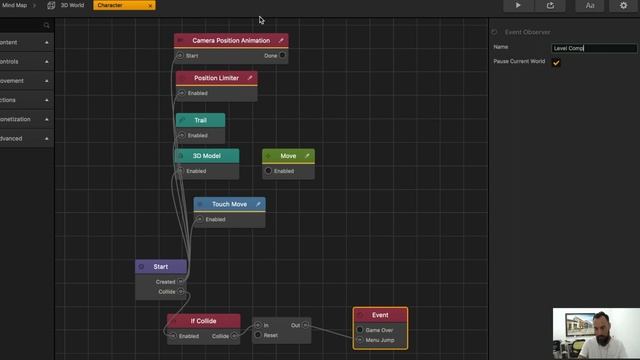Select the Trail node header

click(x=200, y=120)
